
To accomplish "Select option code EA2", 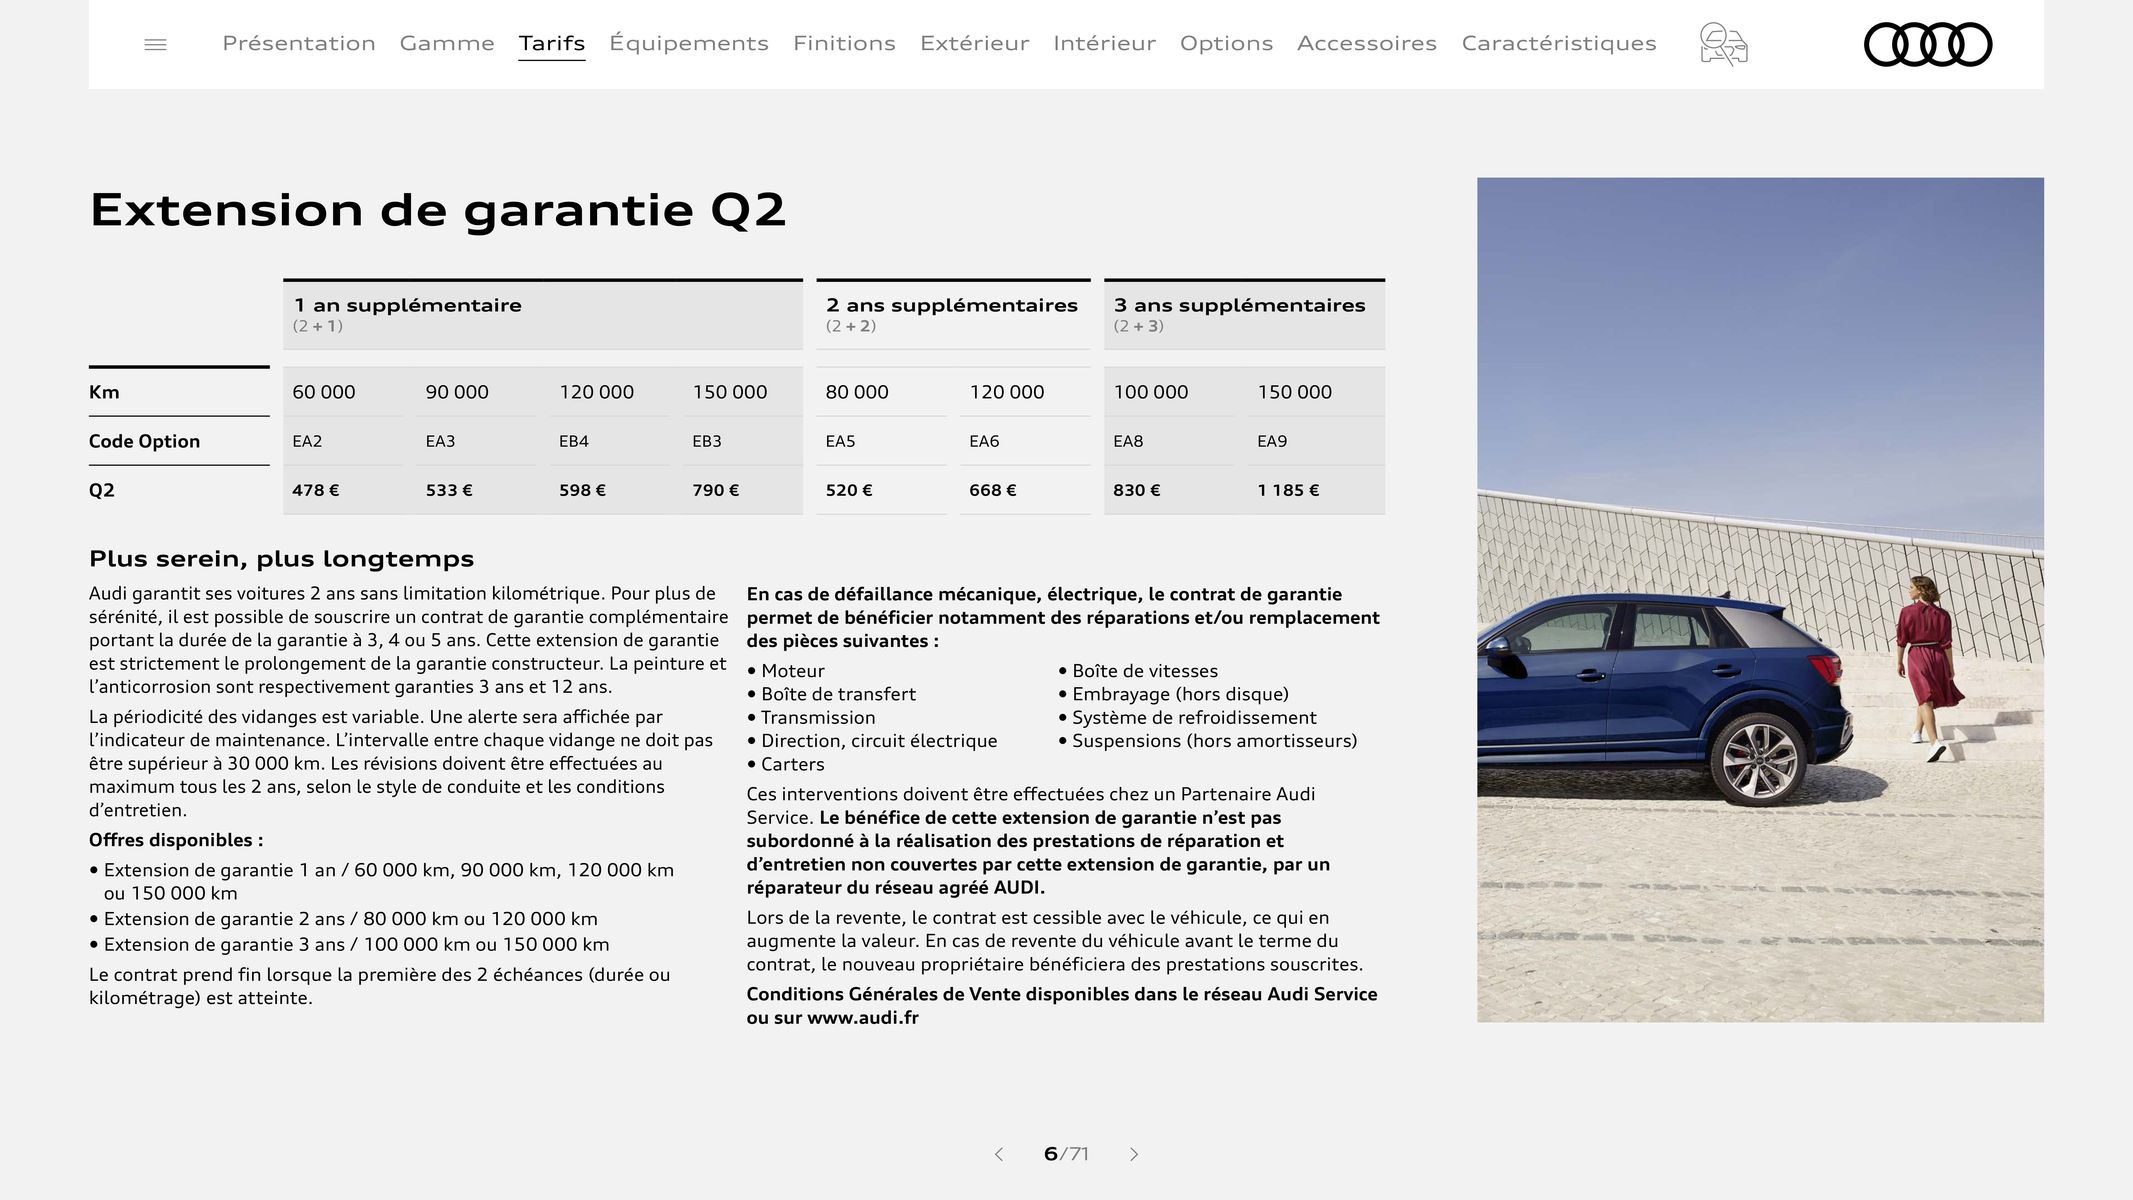I will coord(307,441).
